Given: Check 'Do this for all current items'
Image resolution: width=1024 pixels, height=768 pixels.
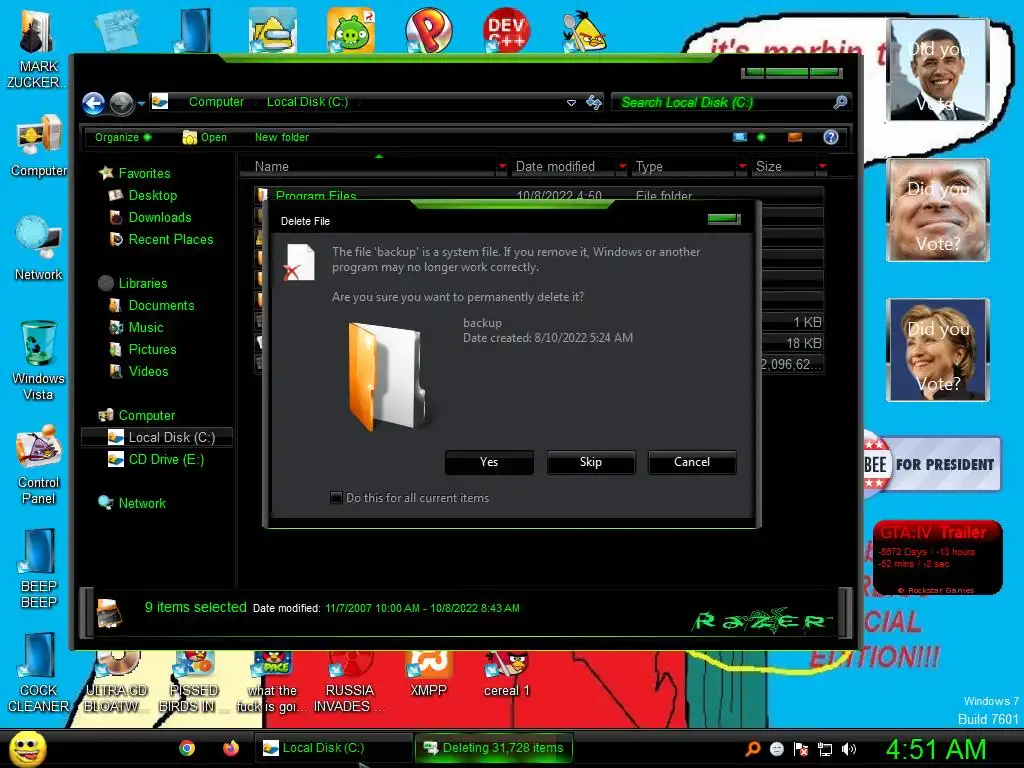Looking at the screenshot, I should coord(336,498).
